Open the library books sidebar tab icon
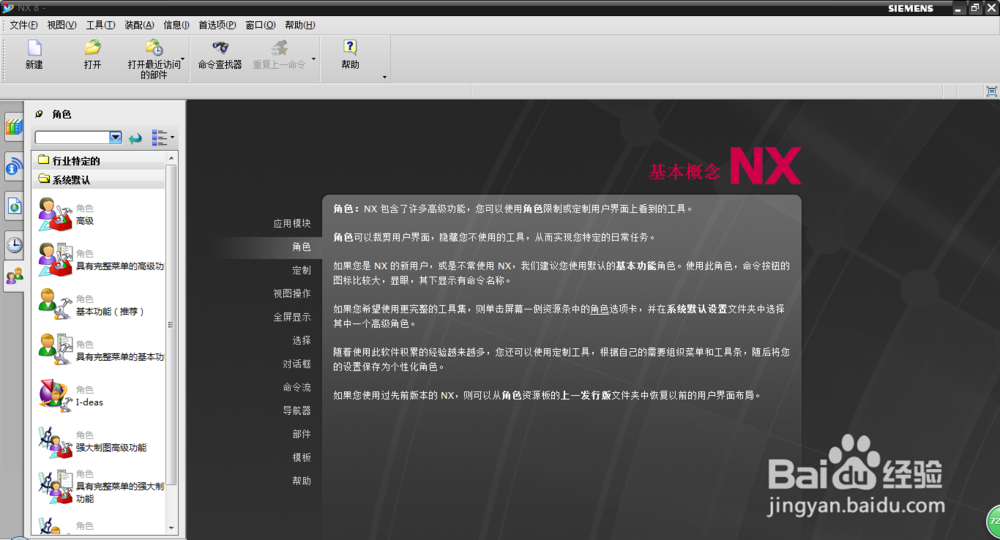 13,126
